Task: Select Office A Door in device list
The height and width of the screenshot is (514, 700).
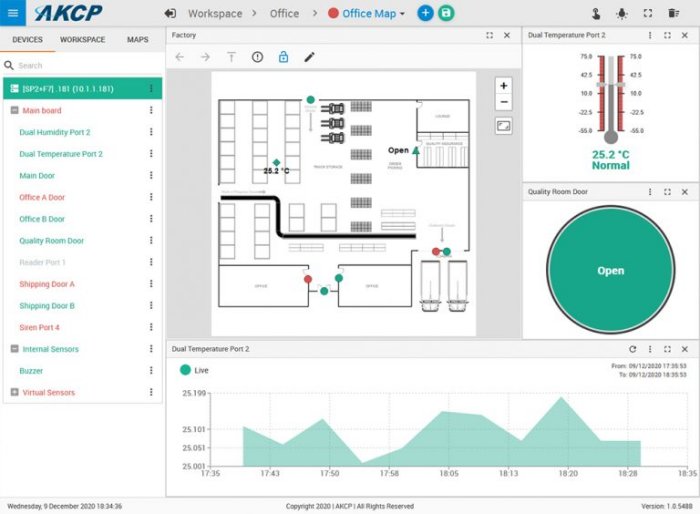Action: tap(42, 197)
